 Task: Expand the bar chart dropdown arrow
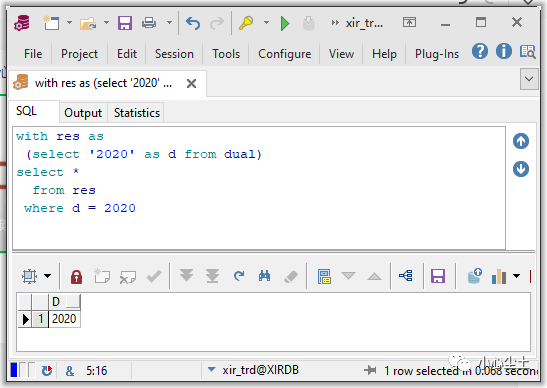click(x=516, y=276)
